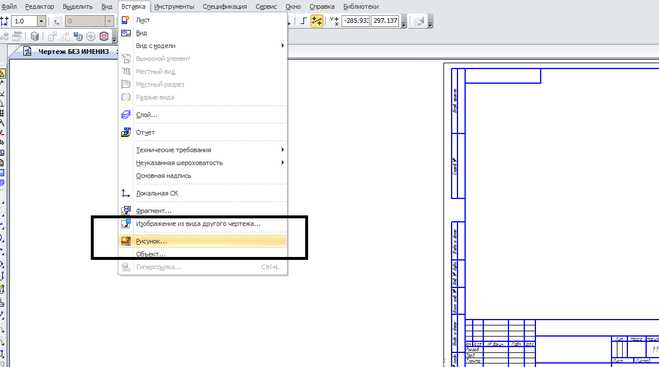659x367 pixels.
Task: Open the Инструменты menu
Action: pos(174,7)
